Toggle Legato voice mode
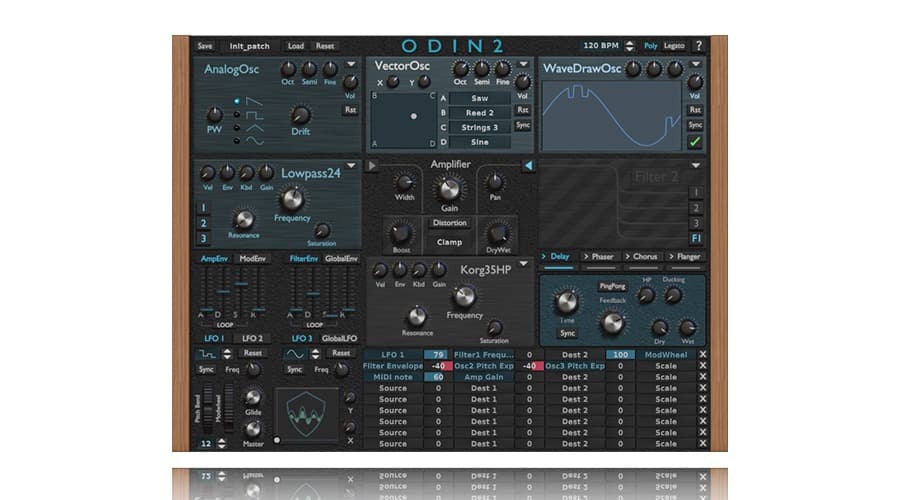This screenshot has width=900, height=500. [674, 46]
